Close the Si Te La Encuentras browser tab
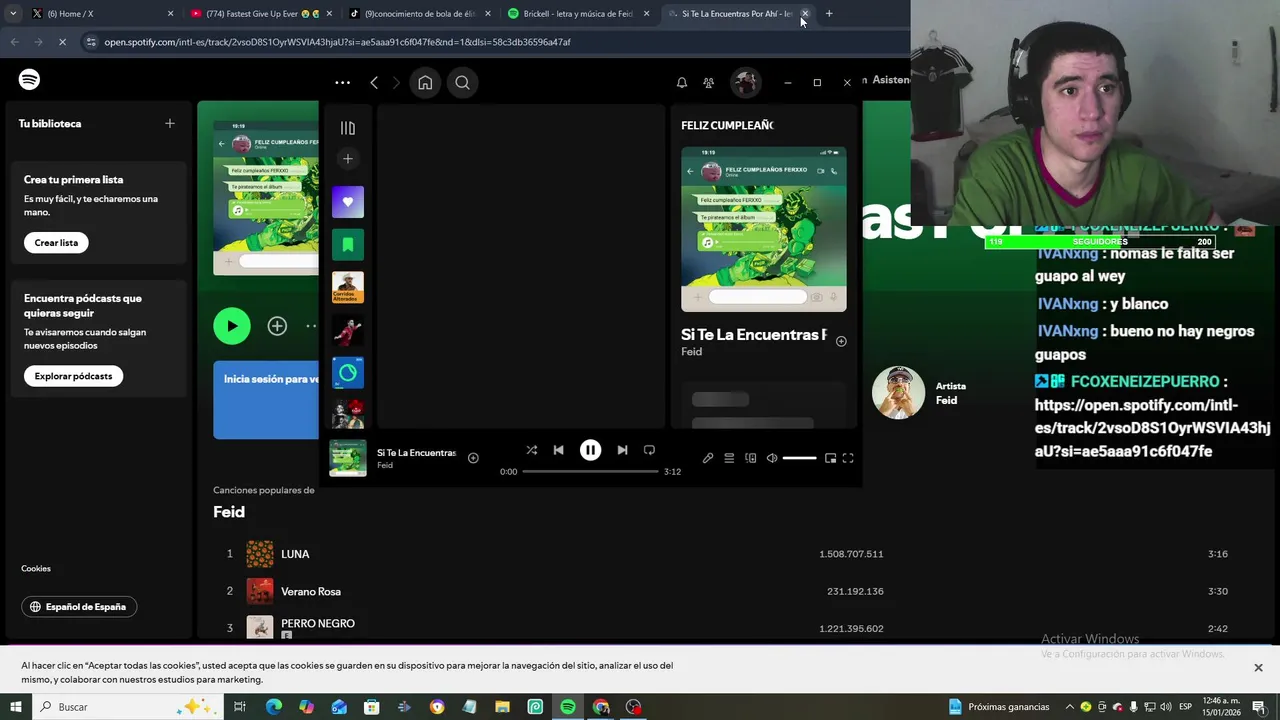Image resolution: width=1280 pixels, height=720 pixels. (x=805, y=14)
